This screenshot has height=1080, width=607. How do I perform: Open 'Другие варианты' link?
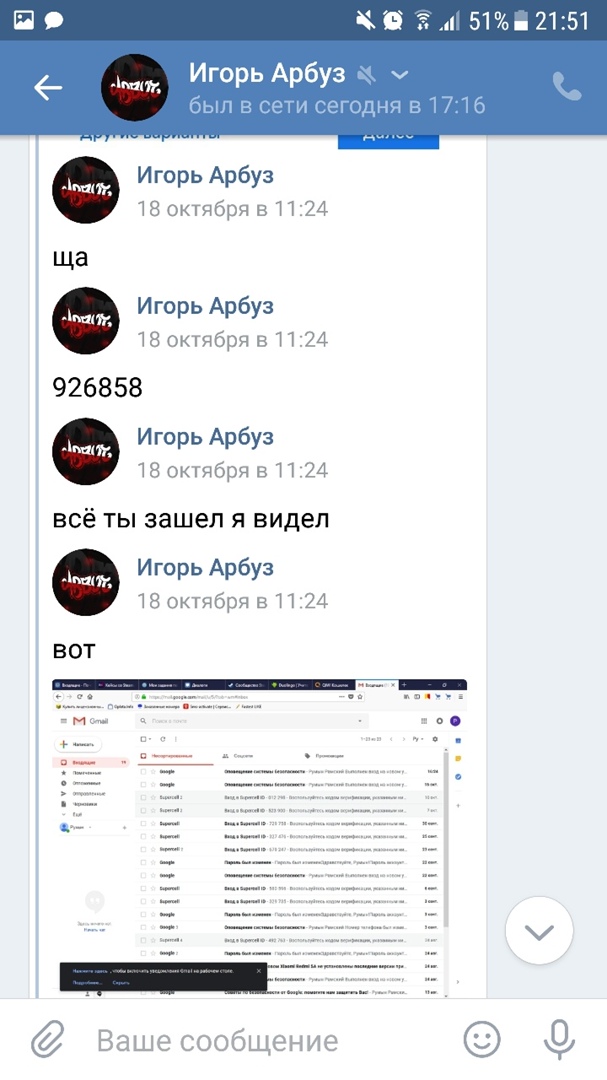pyautogui.click(x=150, y=138)
